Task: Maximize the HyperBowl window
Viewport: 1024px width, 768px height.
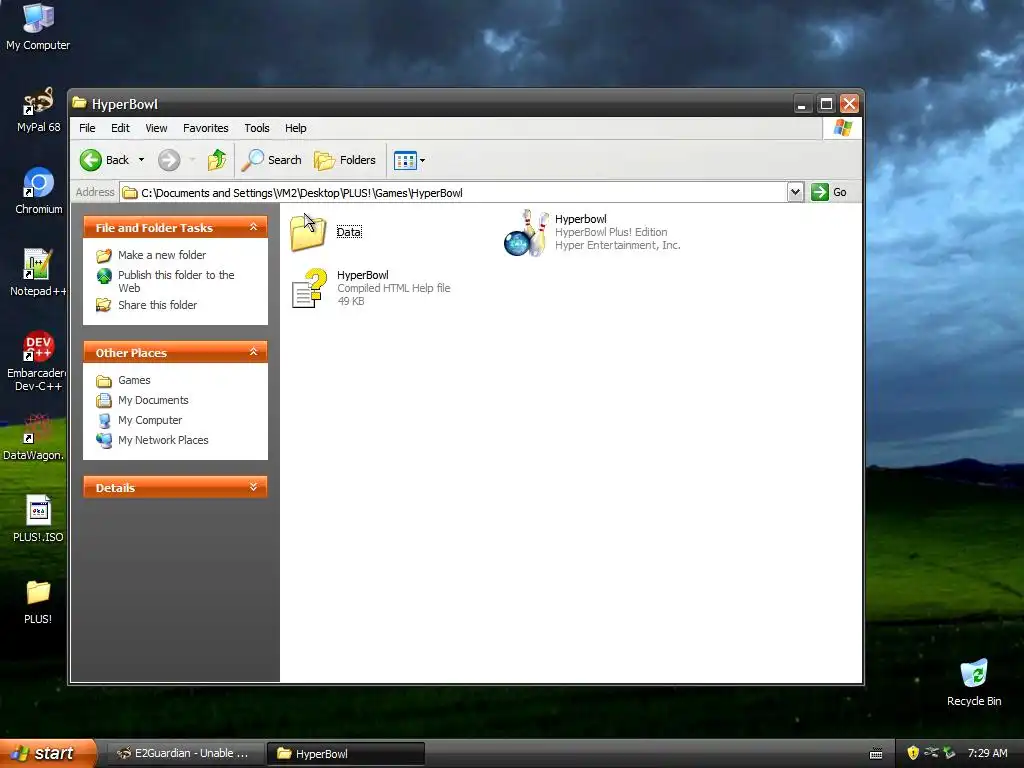Action: pyautogui.click(x=826, y=104)
